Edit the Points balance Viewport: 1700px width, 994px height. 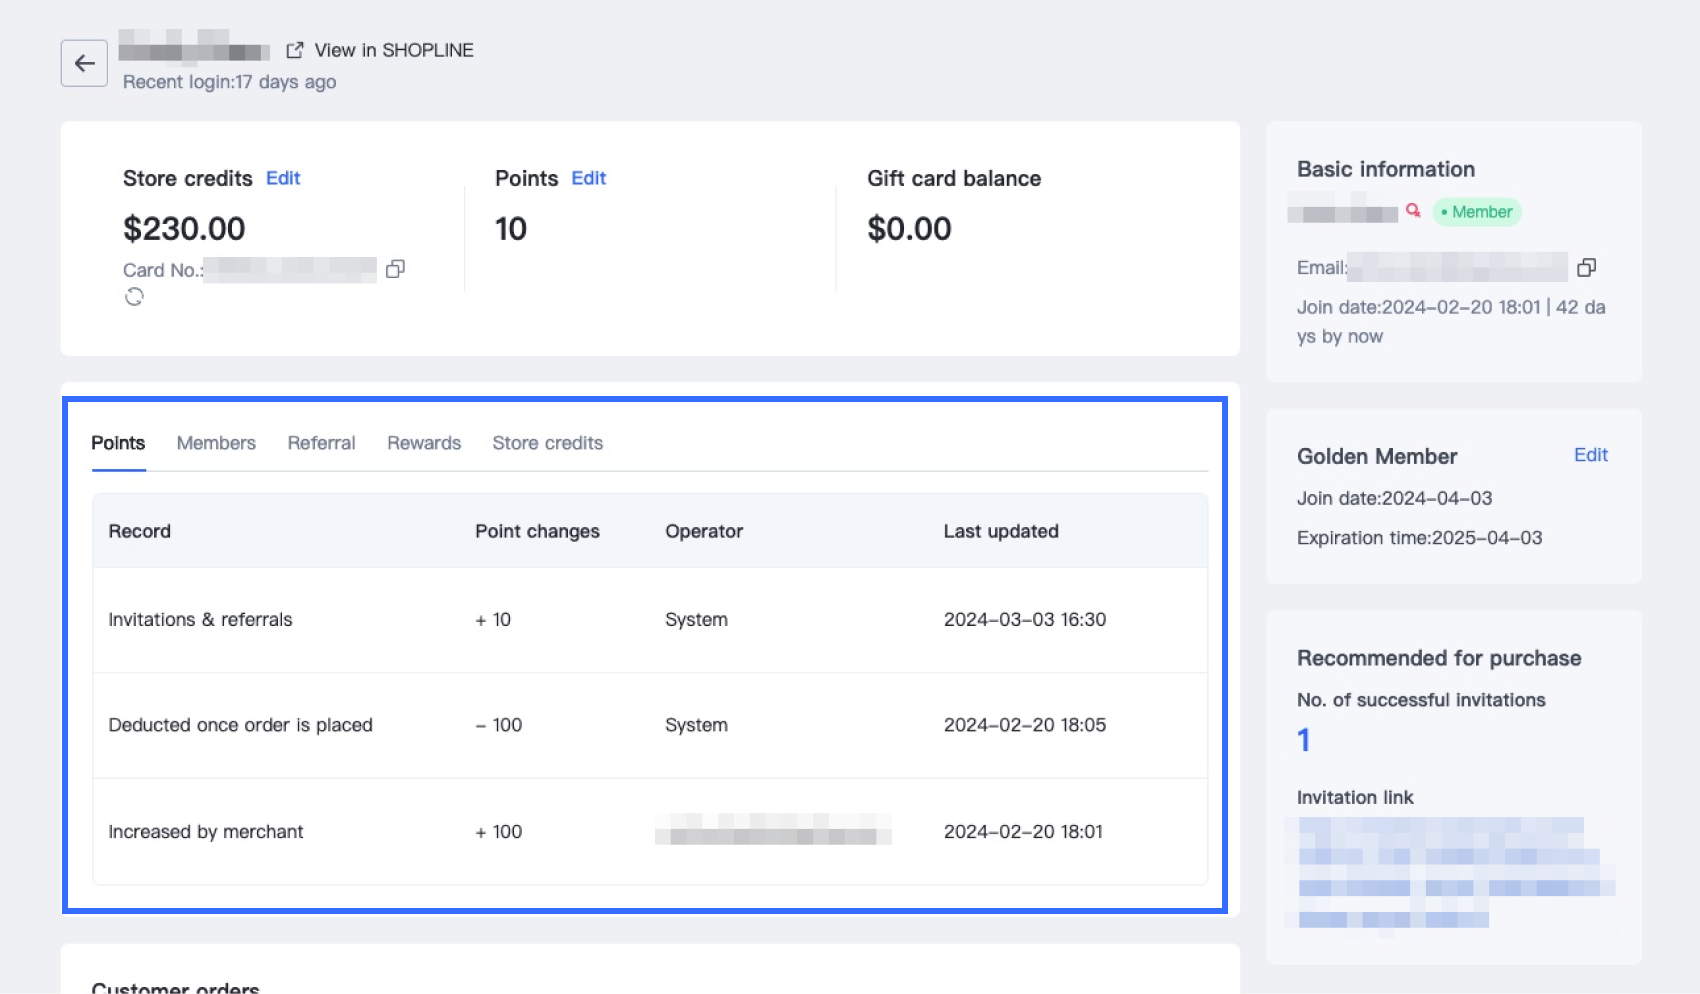(x=588, y=178)
